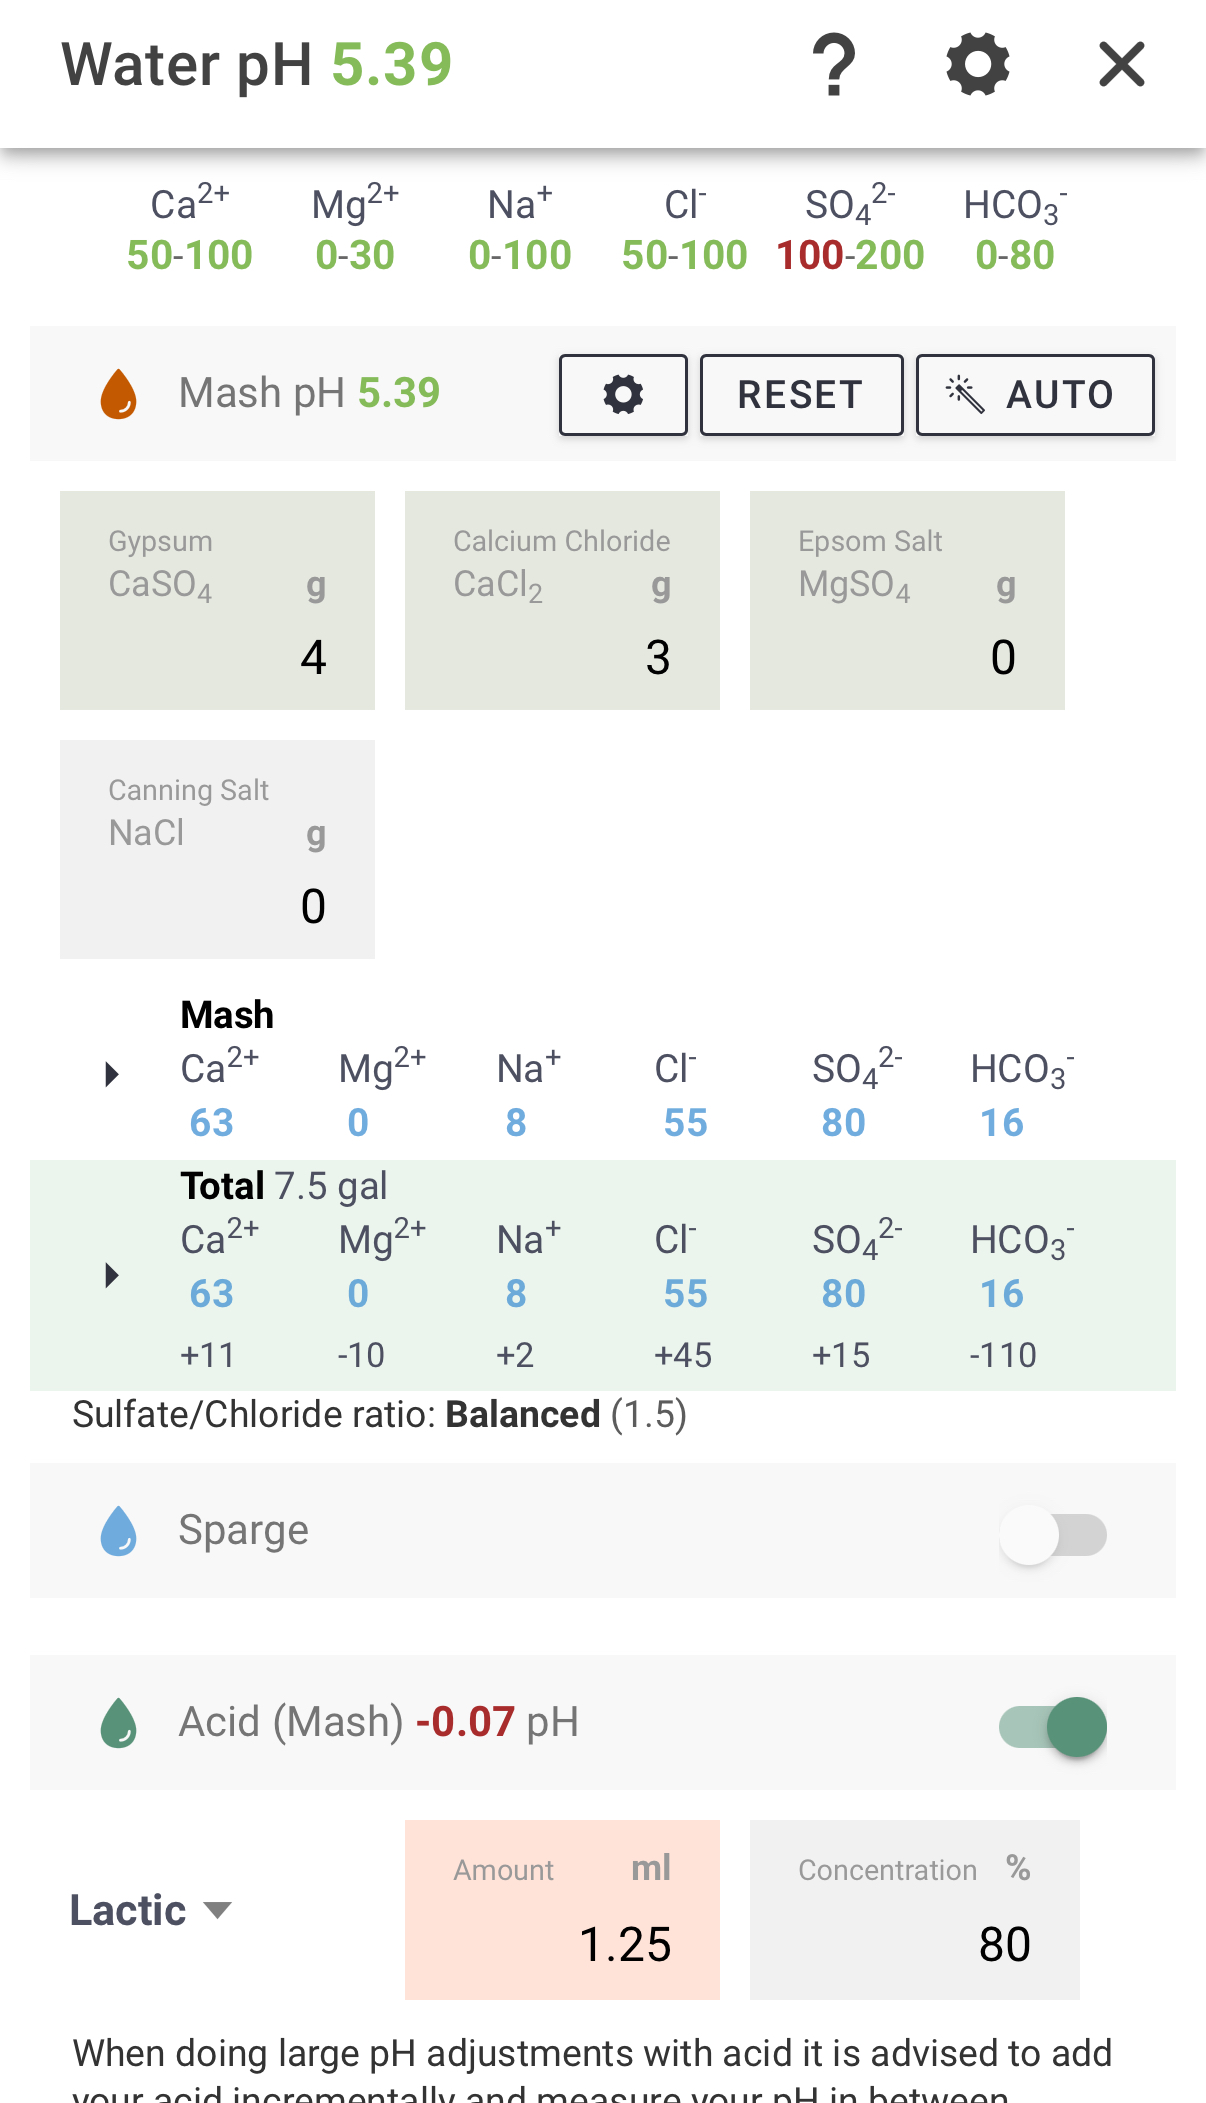1206x2103 pixels.
Task: Edit the Epsom Salt grams field
Action: [x=907, y=600]
